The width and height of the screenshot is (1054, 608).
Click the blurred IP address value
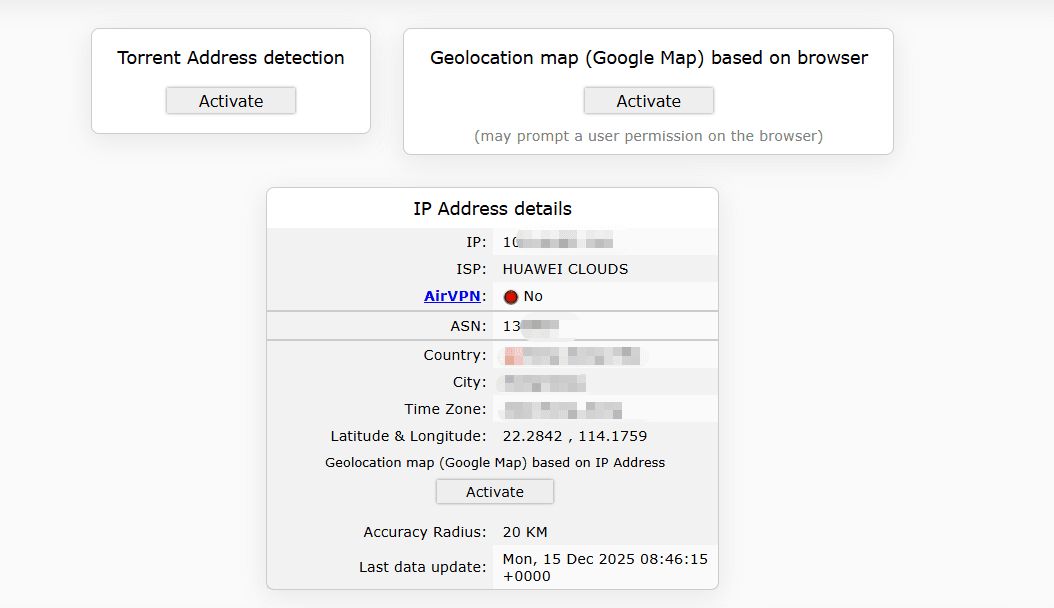click(557, 242)
